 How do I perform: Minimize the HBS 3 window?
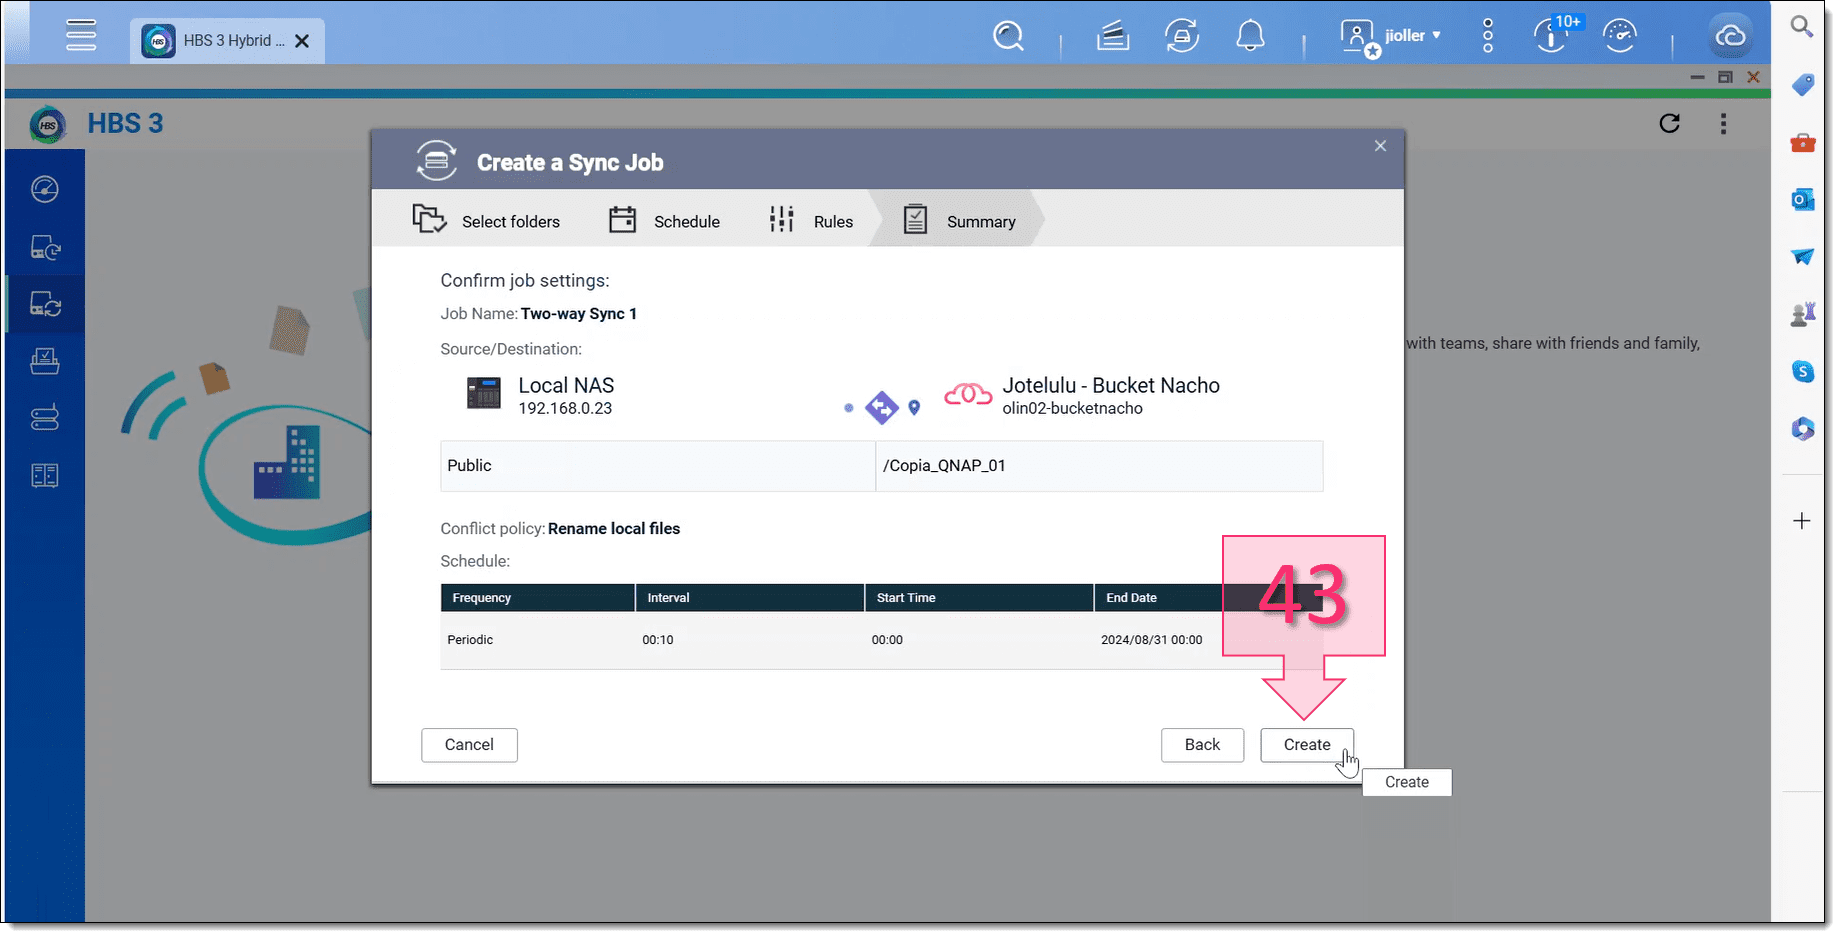tap(1697, 77)
